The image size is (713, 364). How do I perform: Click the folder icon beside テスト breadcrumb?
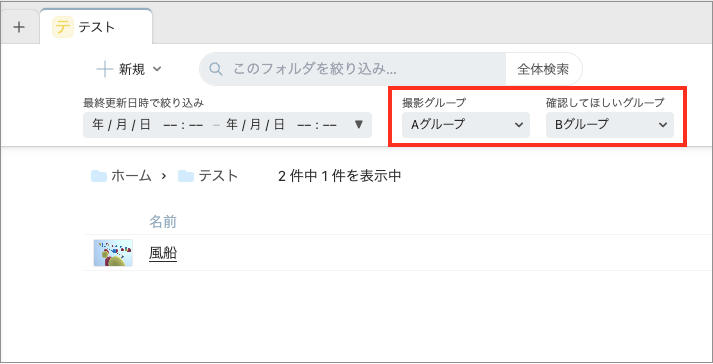(x=186, y=176)
